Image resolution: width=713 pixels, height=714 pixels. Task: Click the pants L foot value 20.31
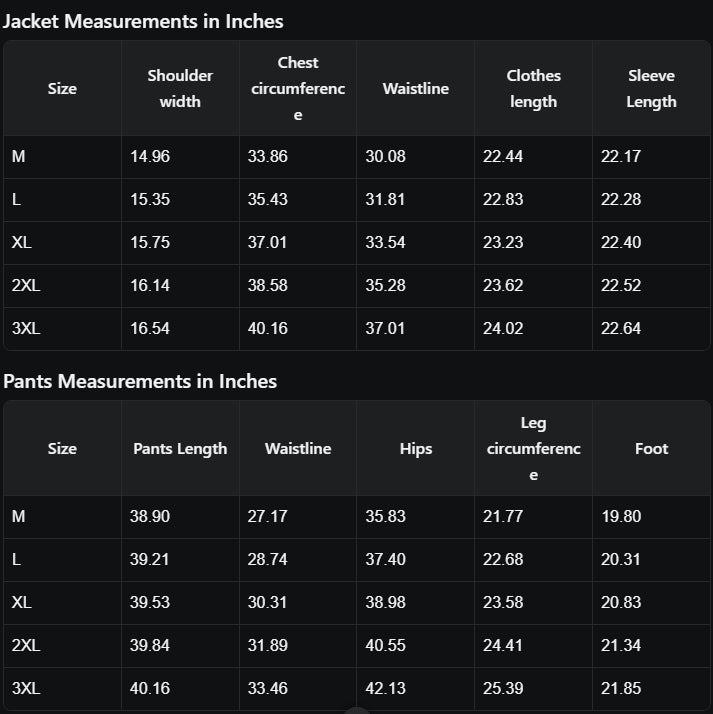pyautogui.click(x=621, y=559)
